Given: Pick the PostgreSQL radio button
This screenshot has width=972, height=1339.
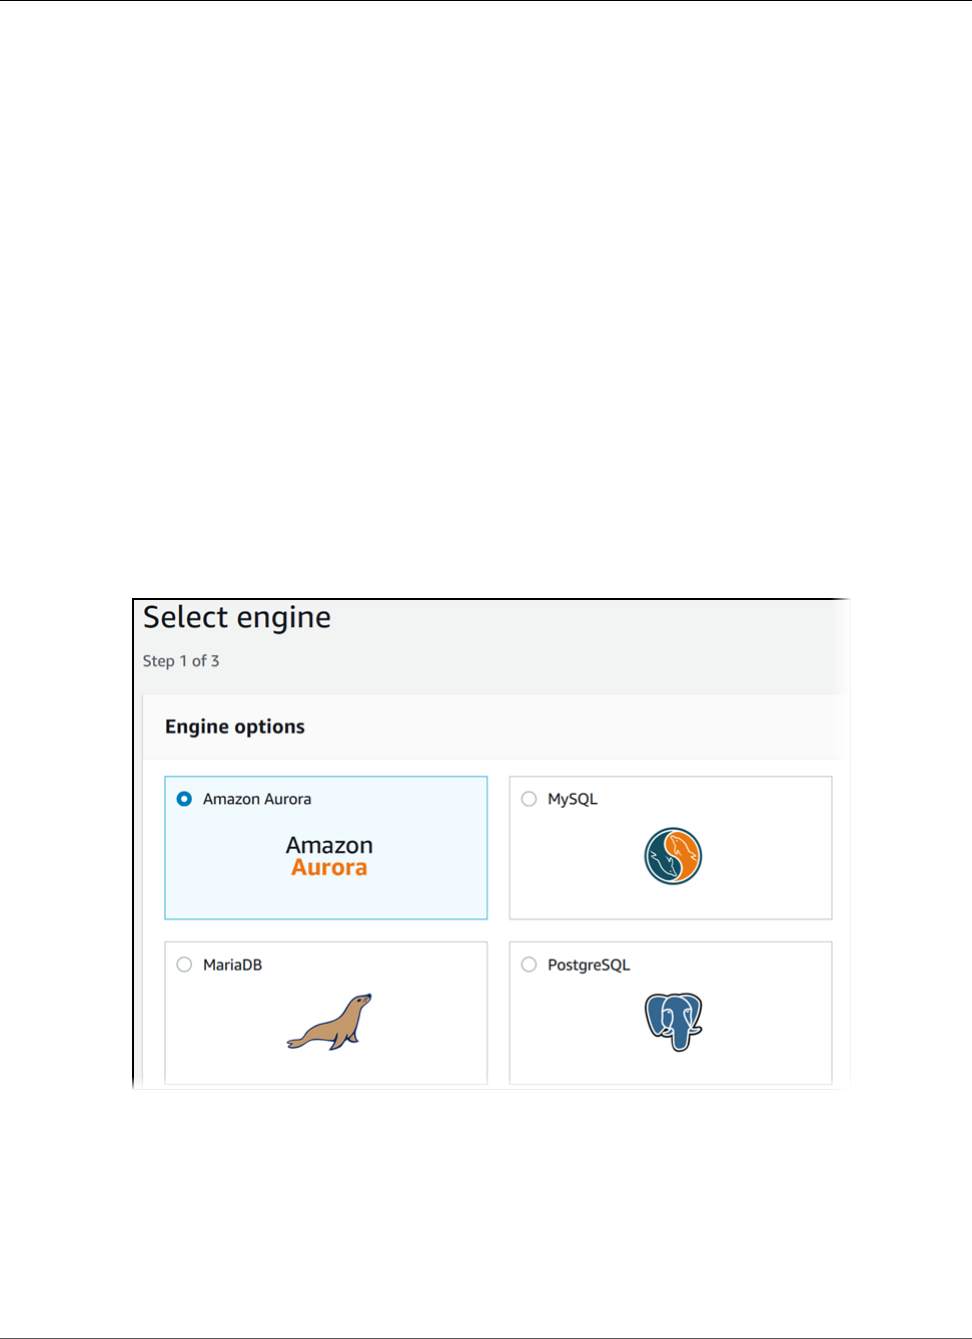Looking at the screenshot, I should pyautogui.click(x=529, y=965).
